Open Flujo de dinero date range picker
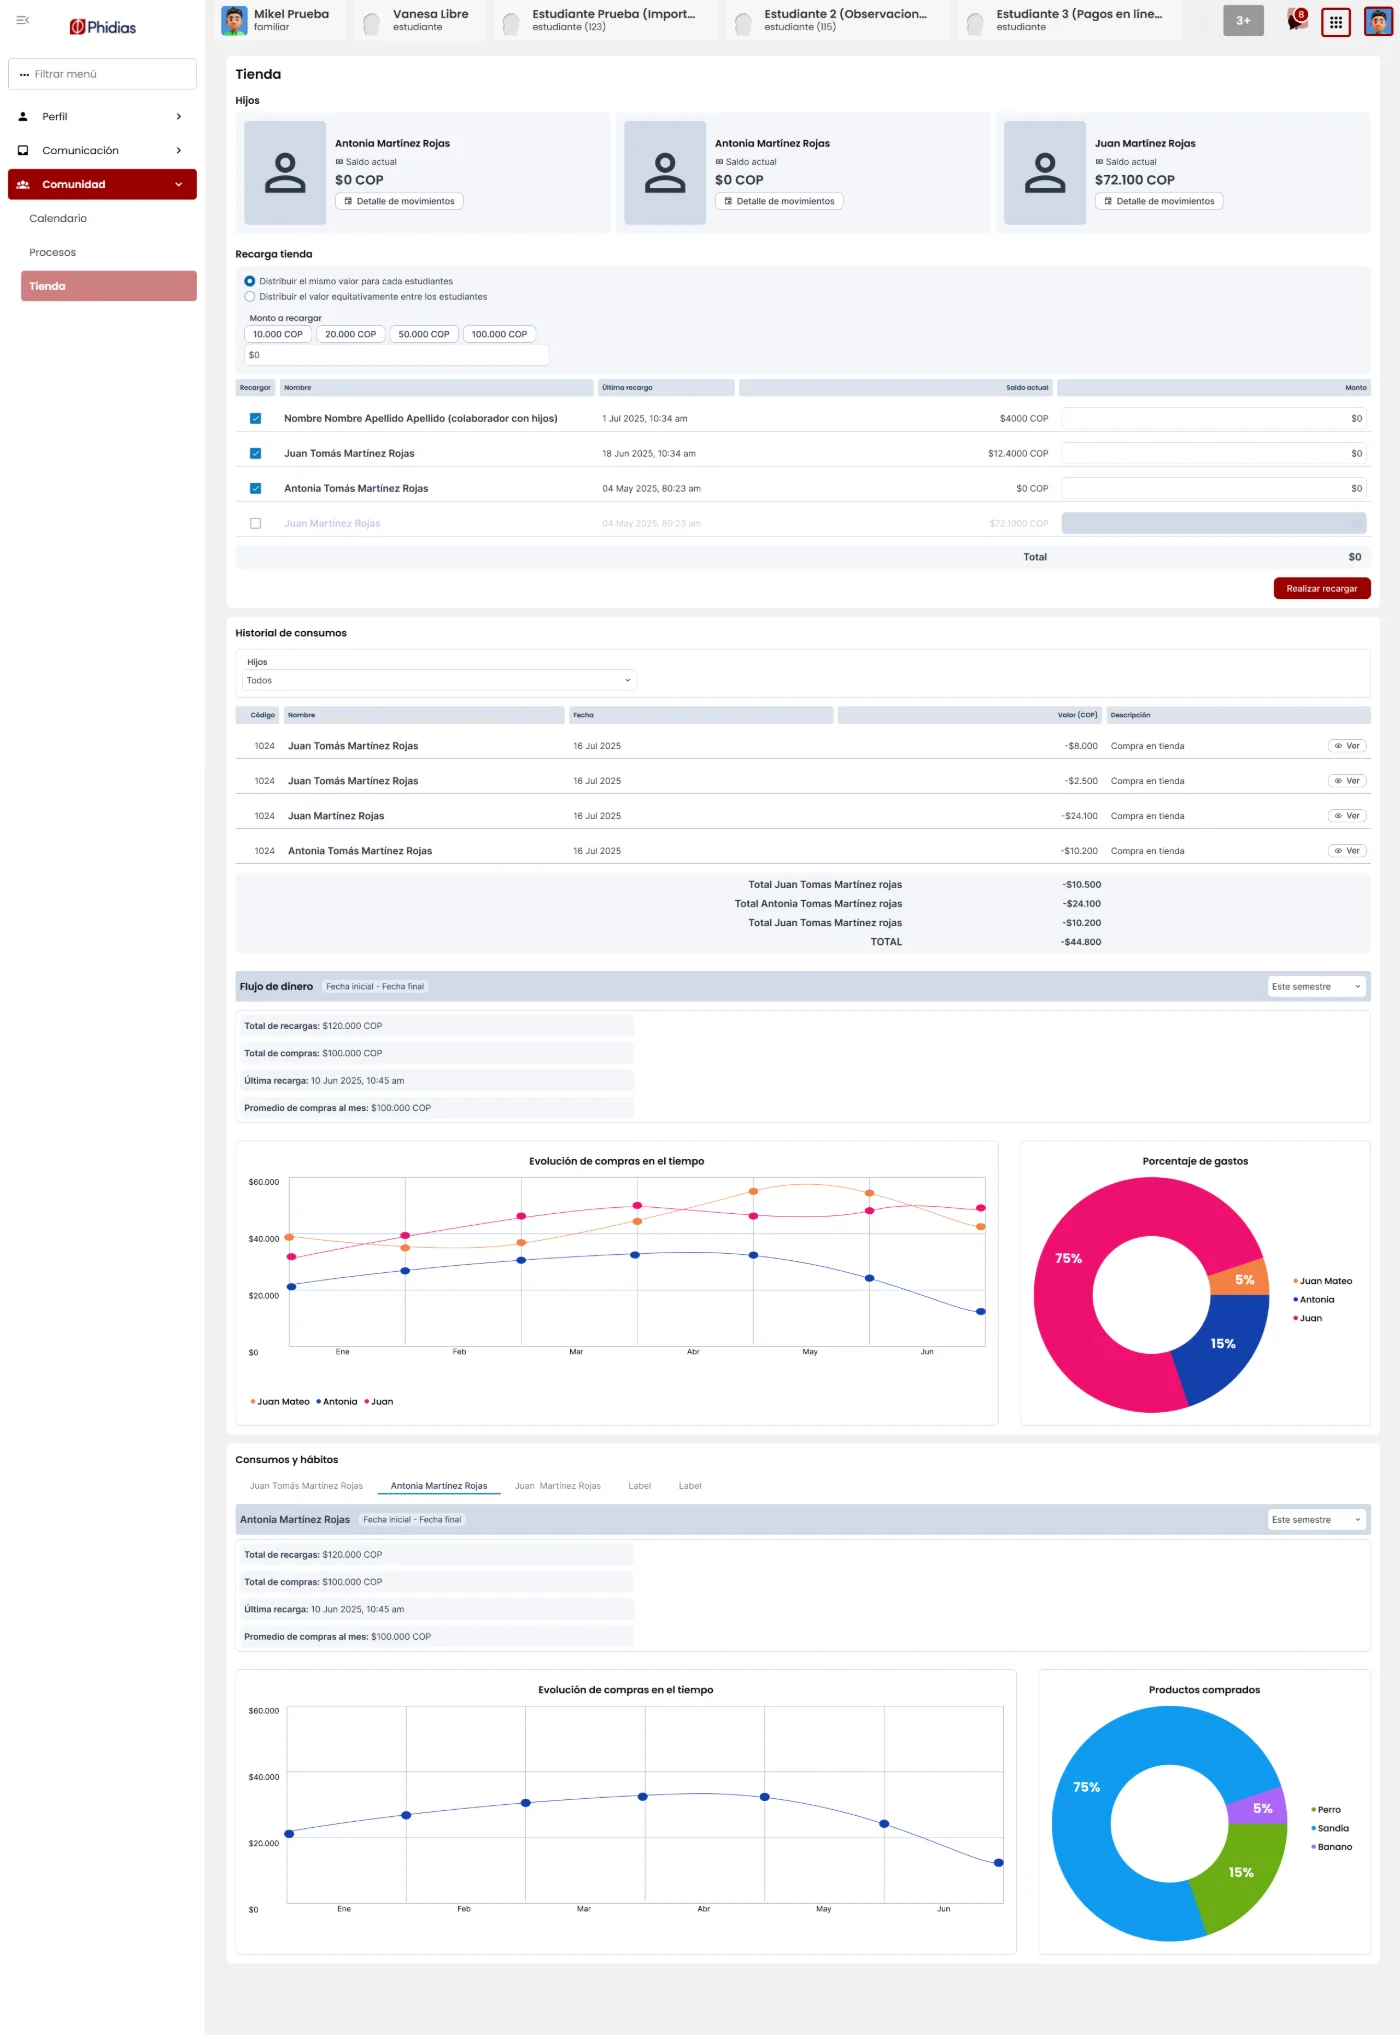This screenshot has width=1400, height=2035. tap(375, 987)
